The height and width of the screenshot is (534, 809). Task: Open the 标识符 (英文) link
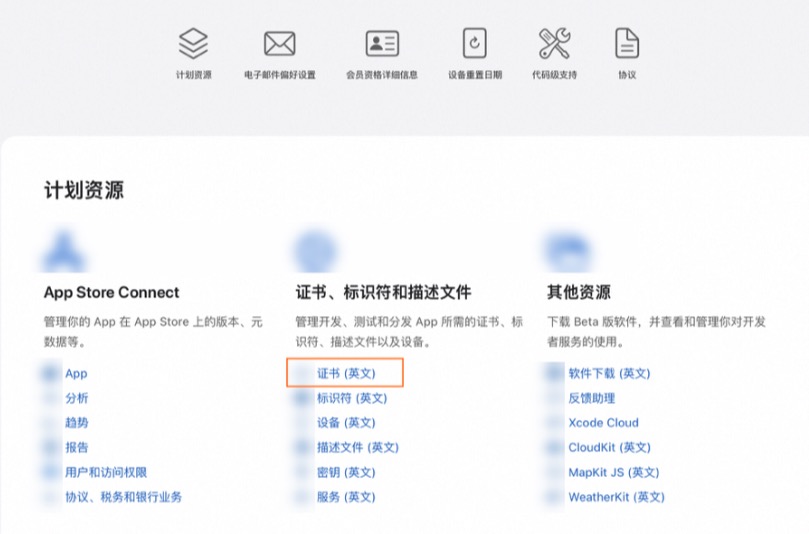(x=352, y=398)
